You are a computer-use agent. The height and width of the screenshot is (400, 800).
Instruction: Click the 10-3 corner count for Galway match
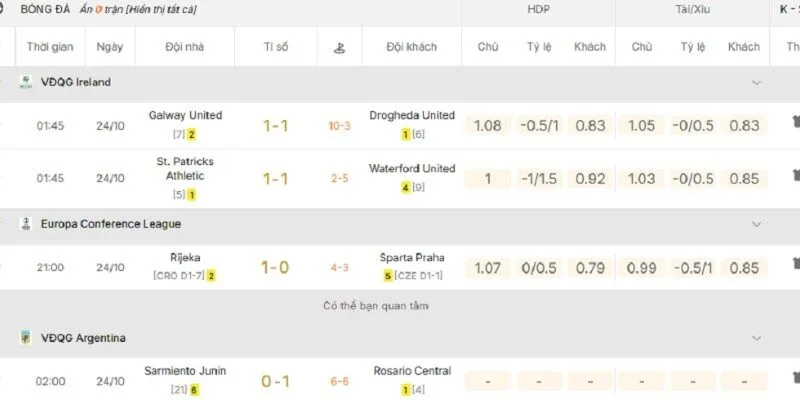(340, 126)
